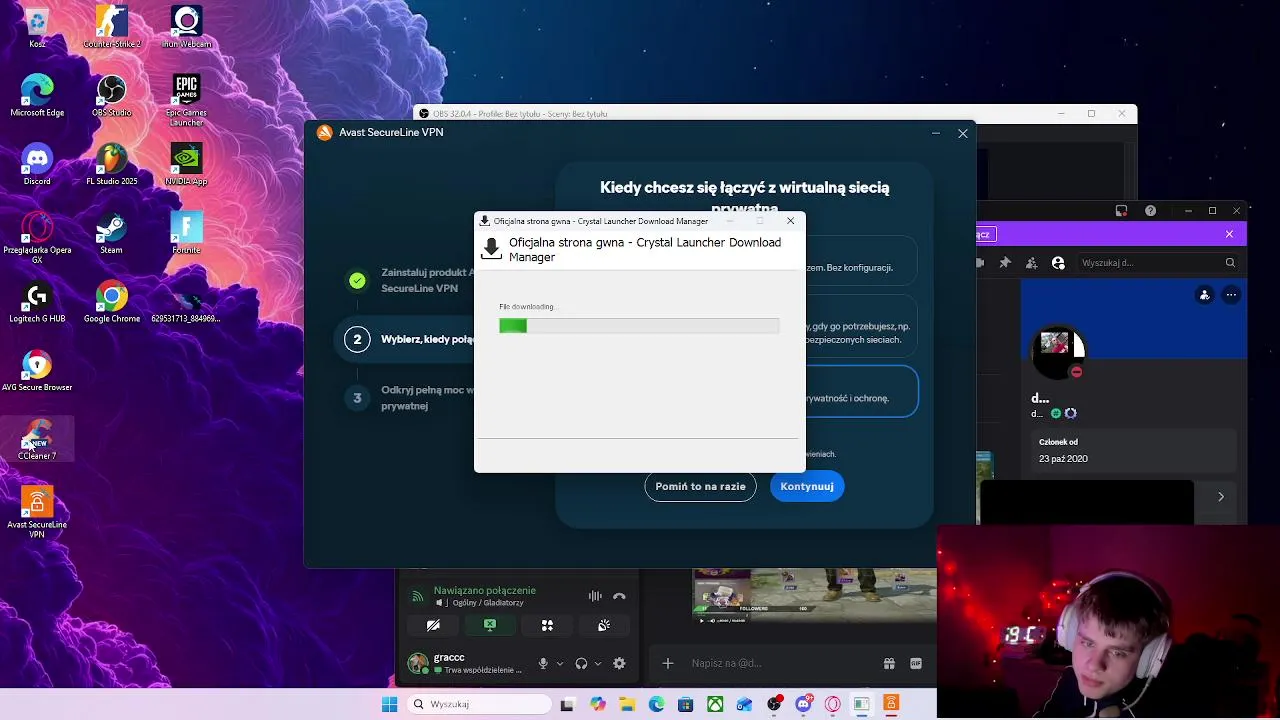Open AVG Secure Browser desktop shortcut
This screenshot has height=720, width=1280.
click(37, 371)
